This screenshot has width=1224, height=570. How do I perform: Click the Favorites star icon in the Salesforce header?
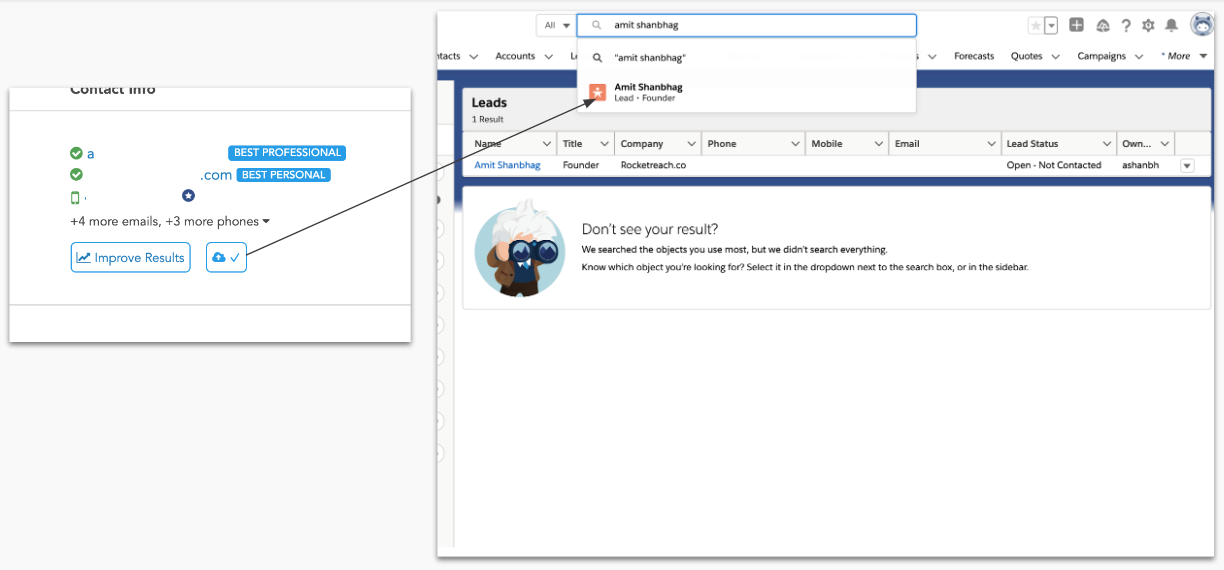pos(1035,25)
